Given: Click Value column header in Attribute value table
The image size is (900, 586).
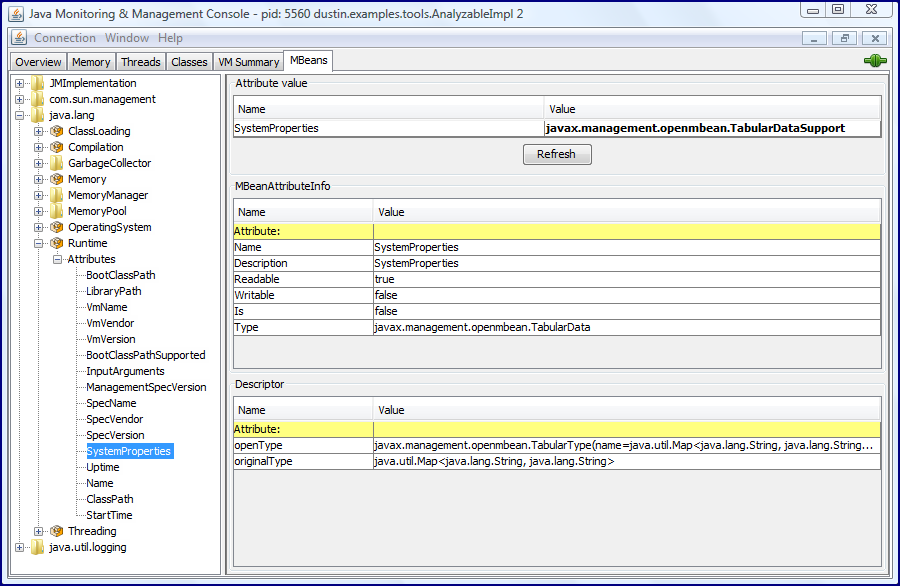Looking at the screenshot, I should (x=712, y=109).
